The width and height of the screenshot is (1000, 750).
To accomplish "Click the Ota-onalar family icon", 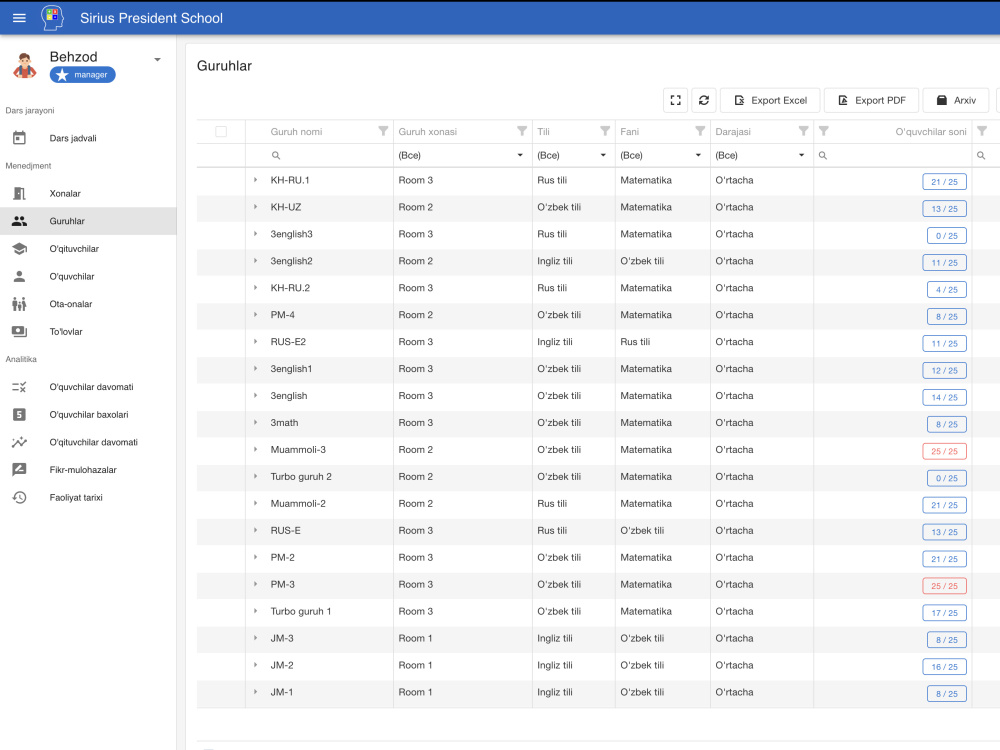I will [20, 304].
